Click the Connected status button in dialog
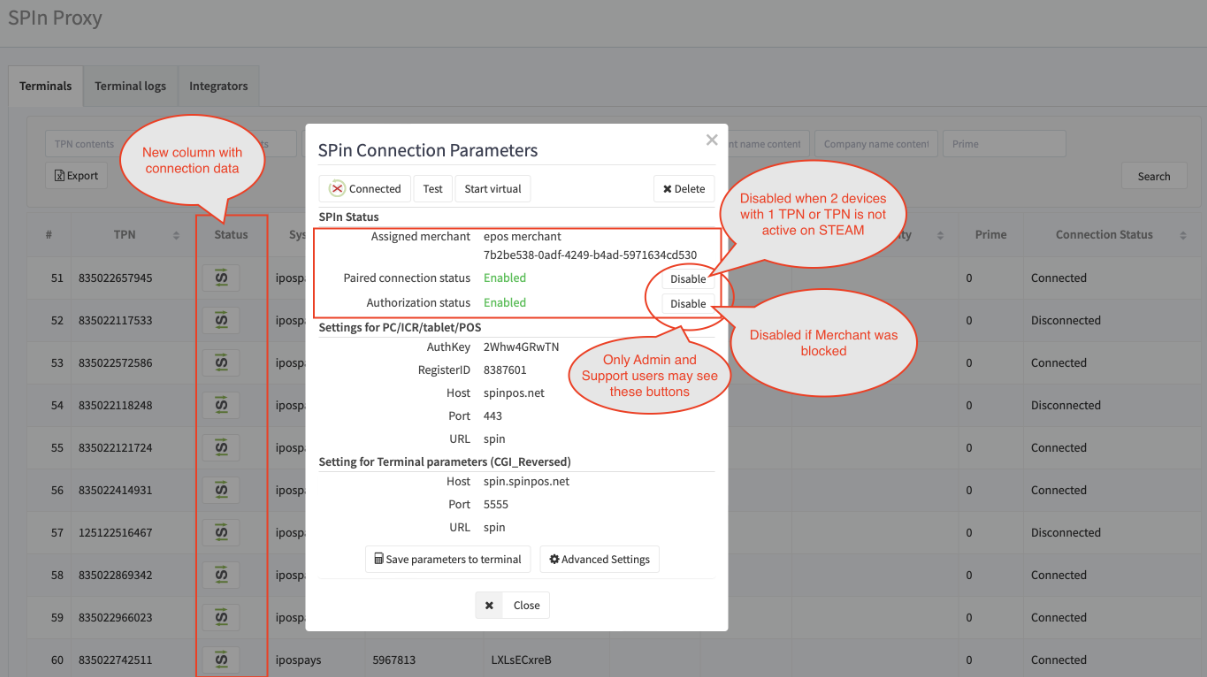 tap(365, 188)
